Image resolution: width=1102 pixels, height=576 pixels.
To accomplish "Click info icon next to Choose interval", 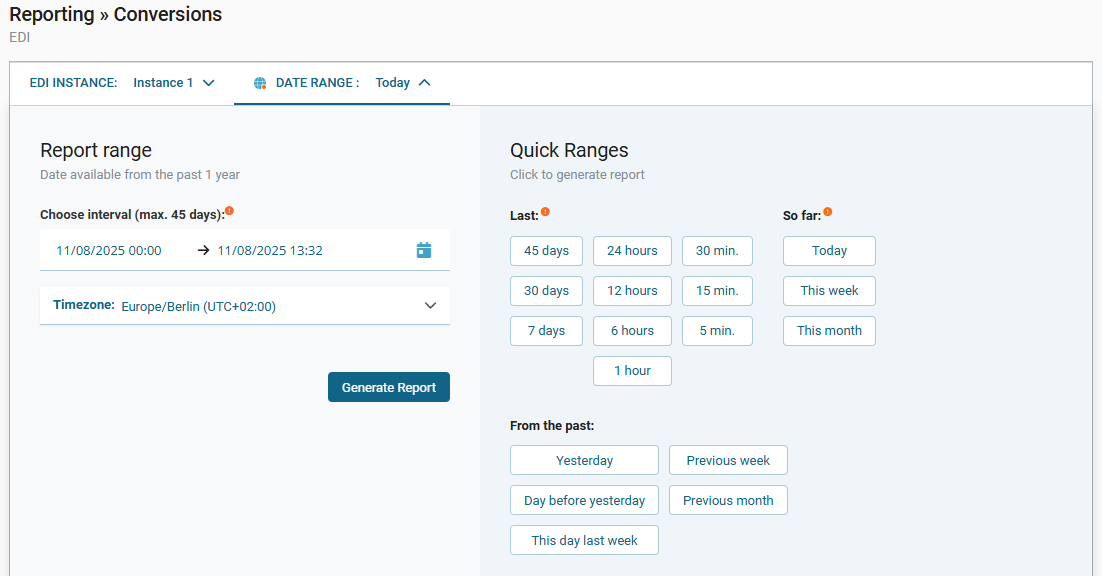I will tap(229, 210).
